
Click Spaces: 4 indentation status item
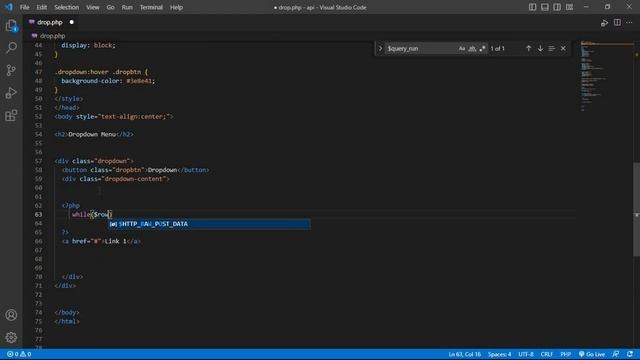click(499, 354)
